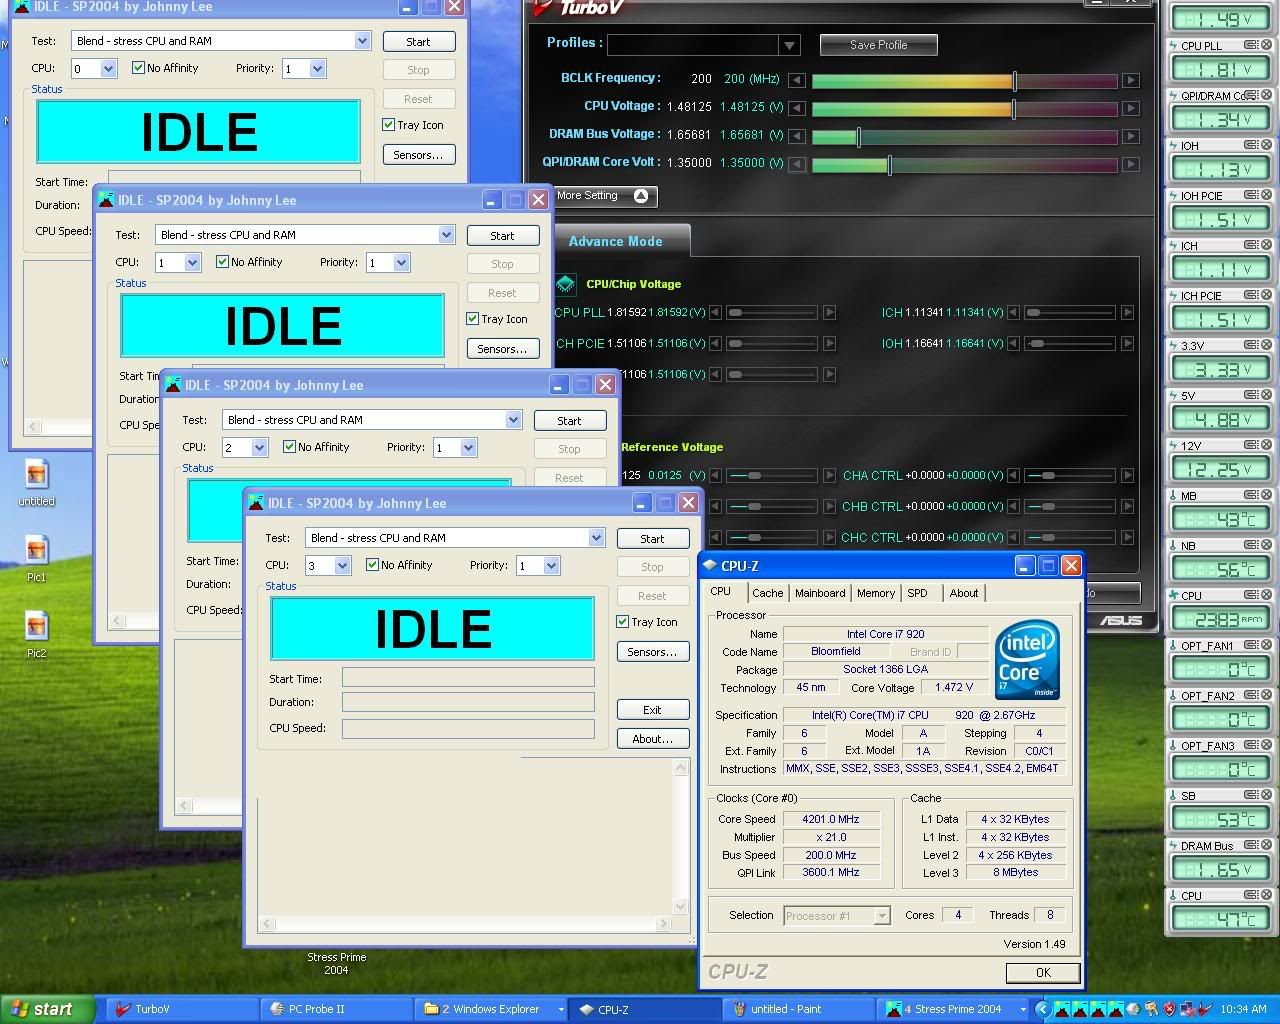Click BCLK Frequency increase arrow in TurboV
The height and width of the screenshot is (1024, 1280).
coord(1130,80)
